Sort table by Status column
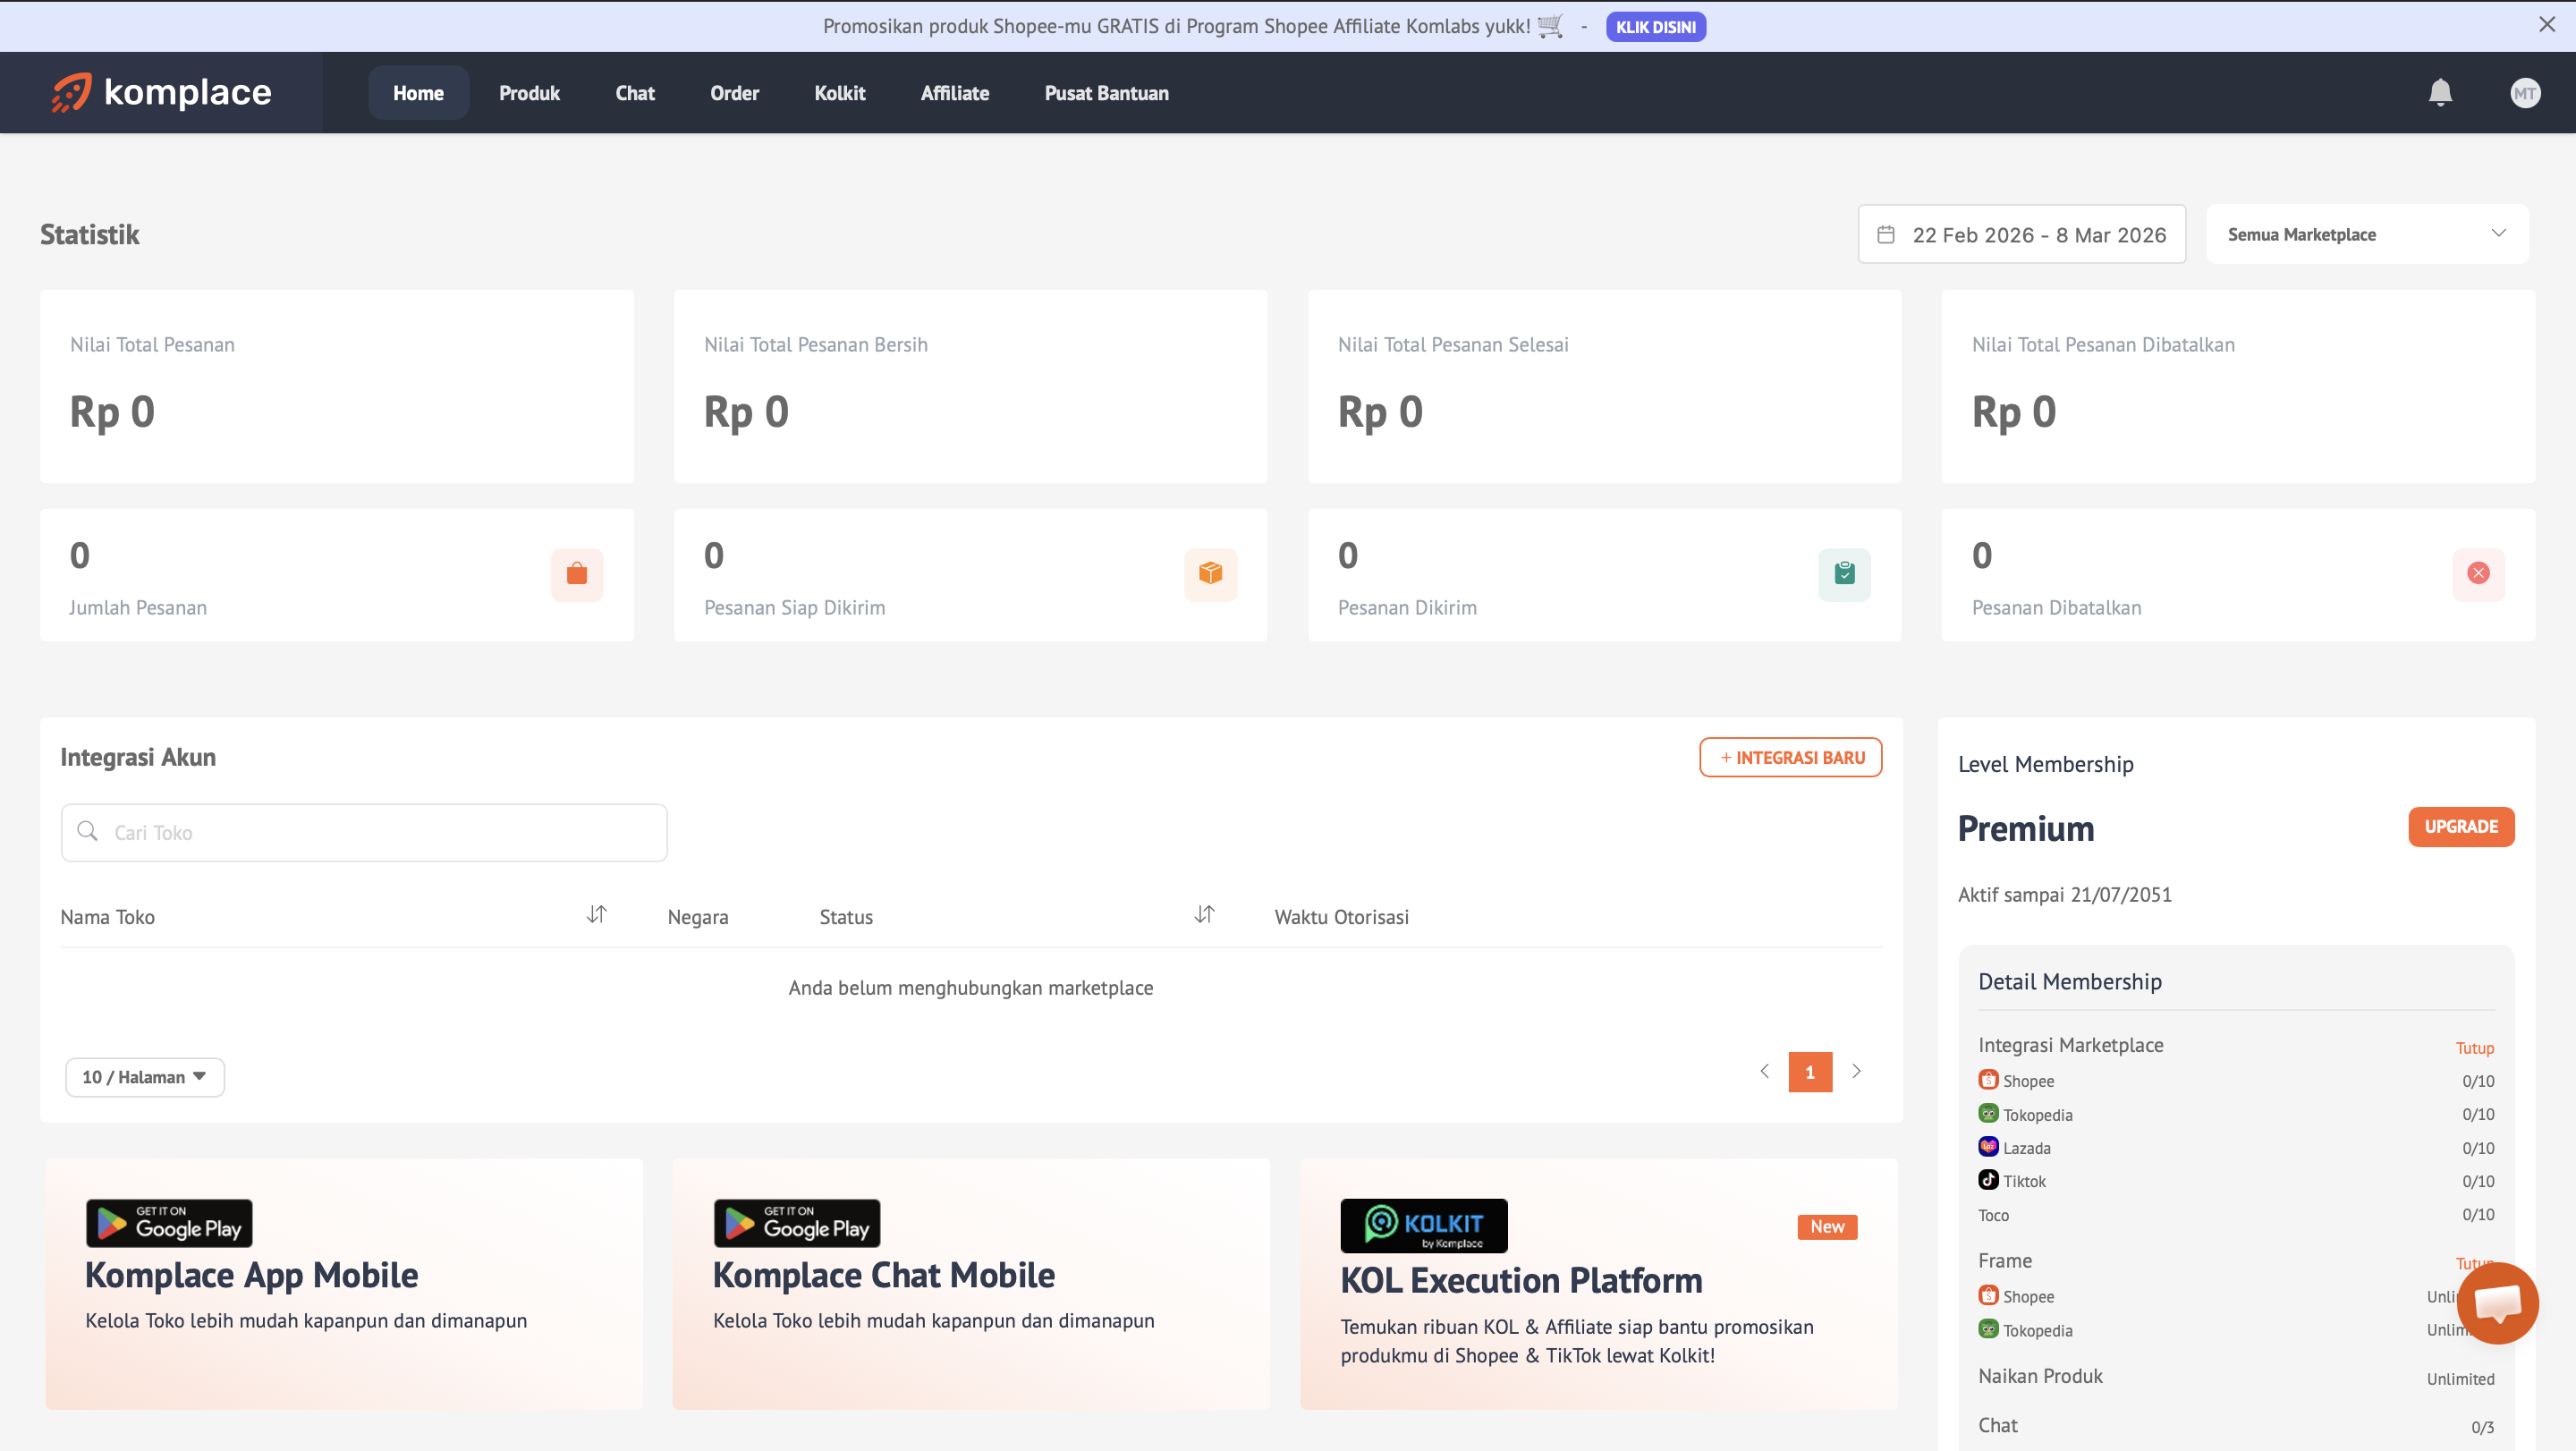This screenshot has height=1451, width=2576. click(x=1204, y=915)
